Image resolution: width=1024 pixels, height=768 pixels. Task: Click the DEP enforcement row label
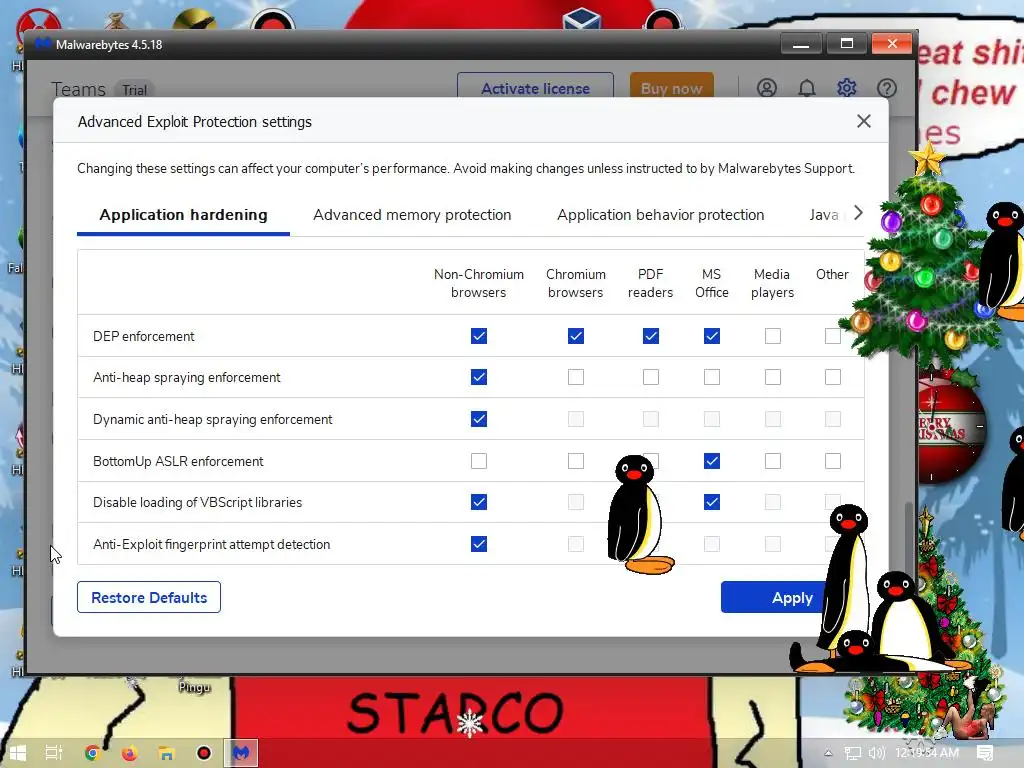(x=144, y=336)
